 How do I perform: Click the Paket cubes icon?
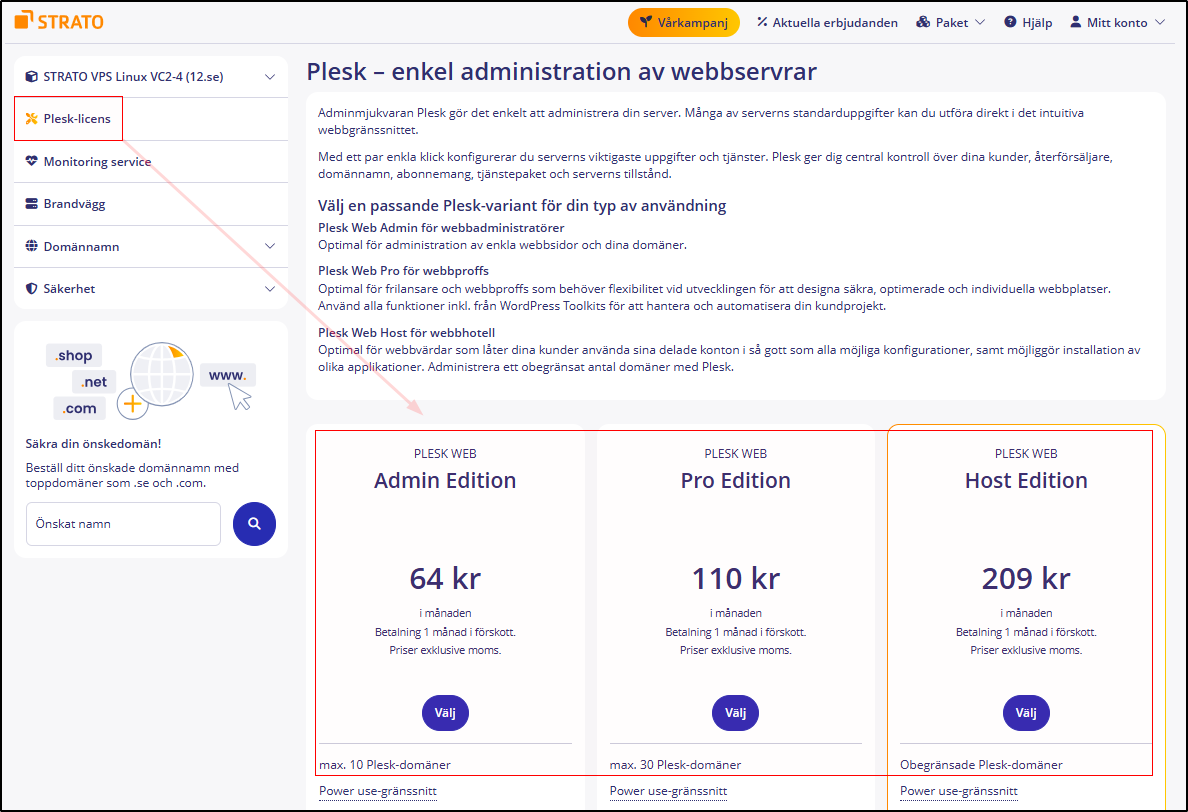tap(923, 22)
